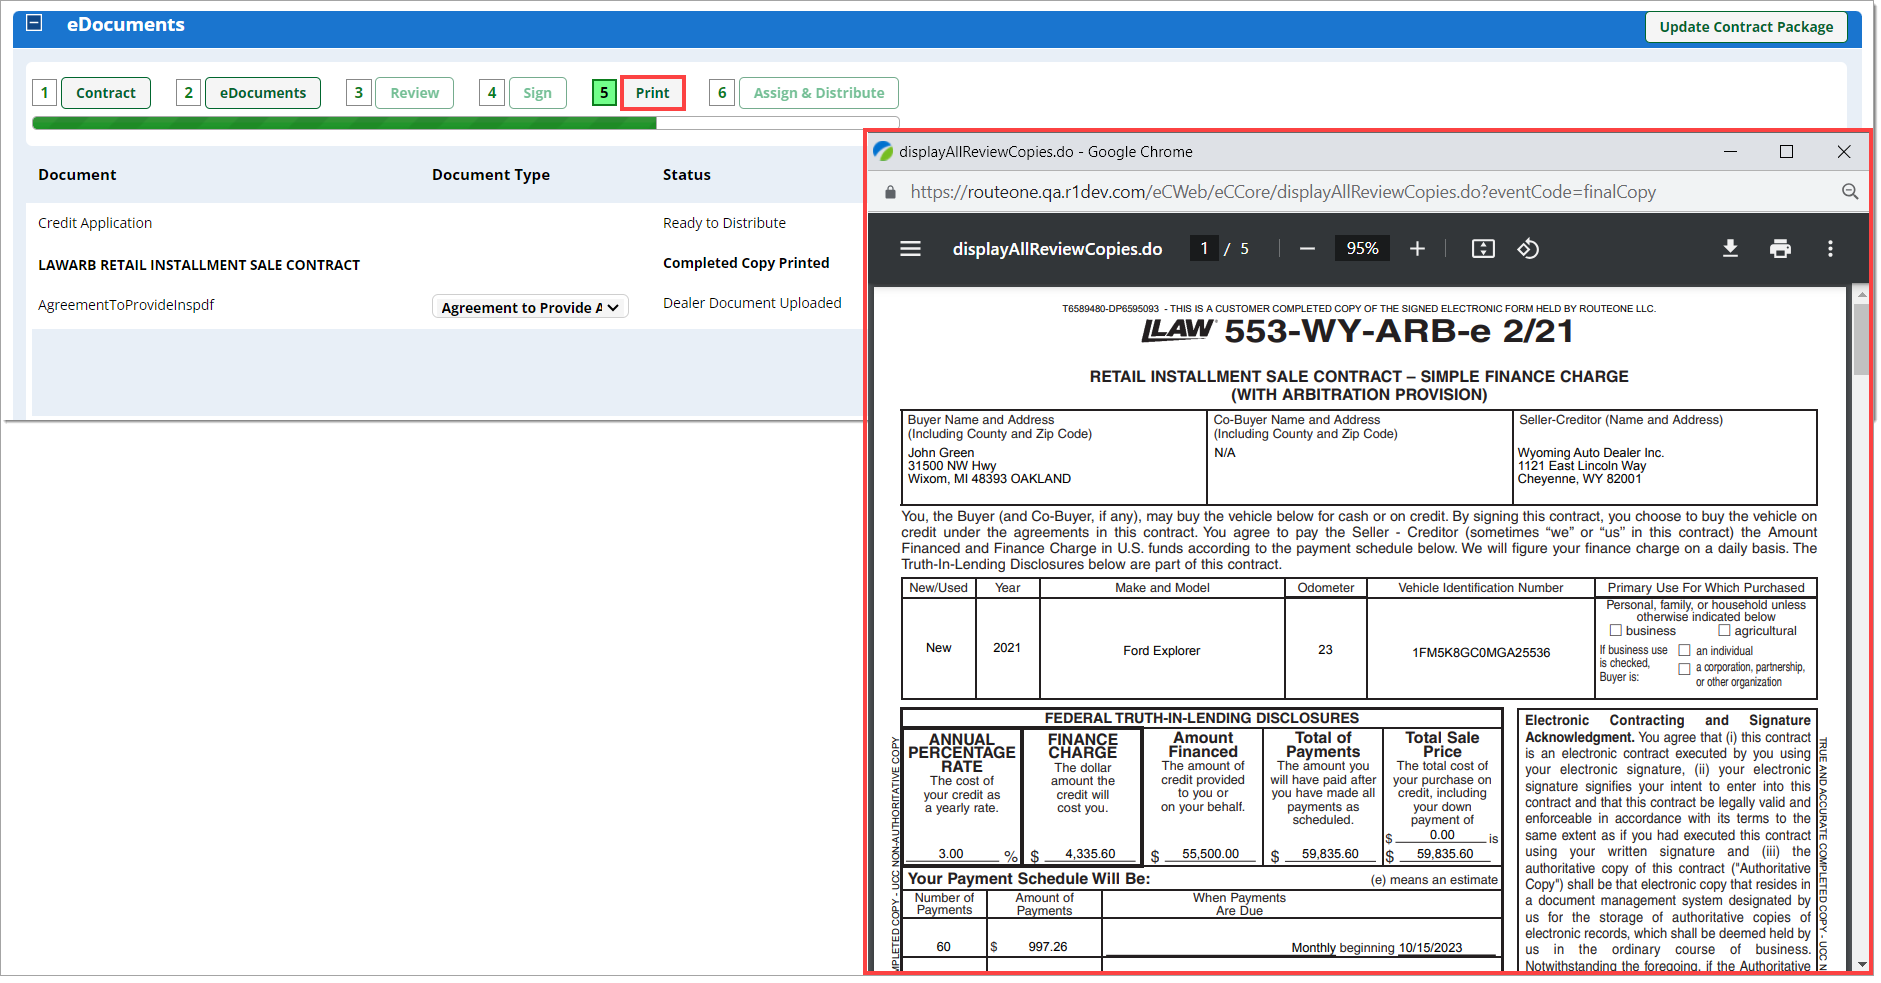Click Dealer Document Uploaded status

[752, 303]
